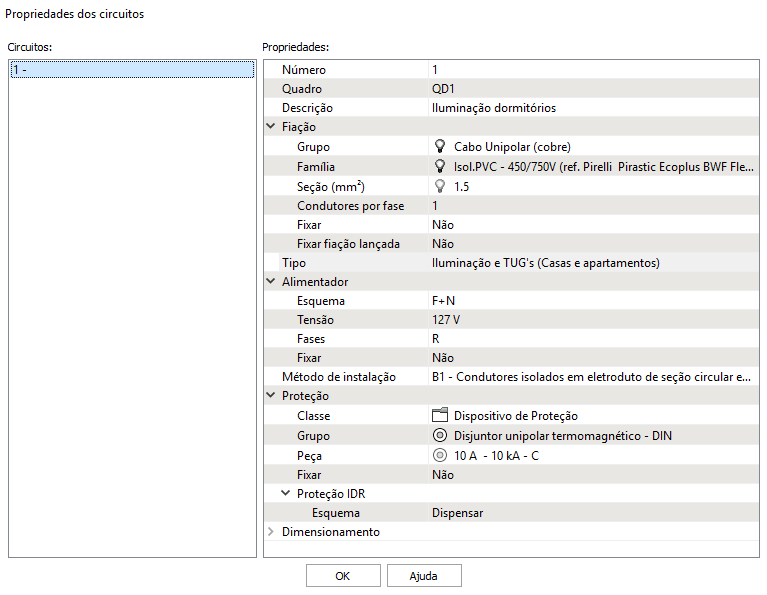
Task: Click the lightbulb icon in the Família row
Action: [439, 166]
